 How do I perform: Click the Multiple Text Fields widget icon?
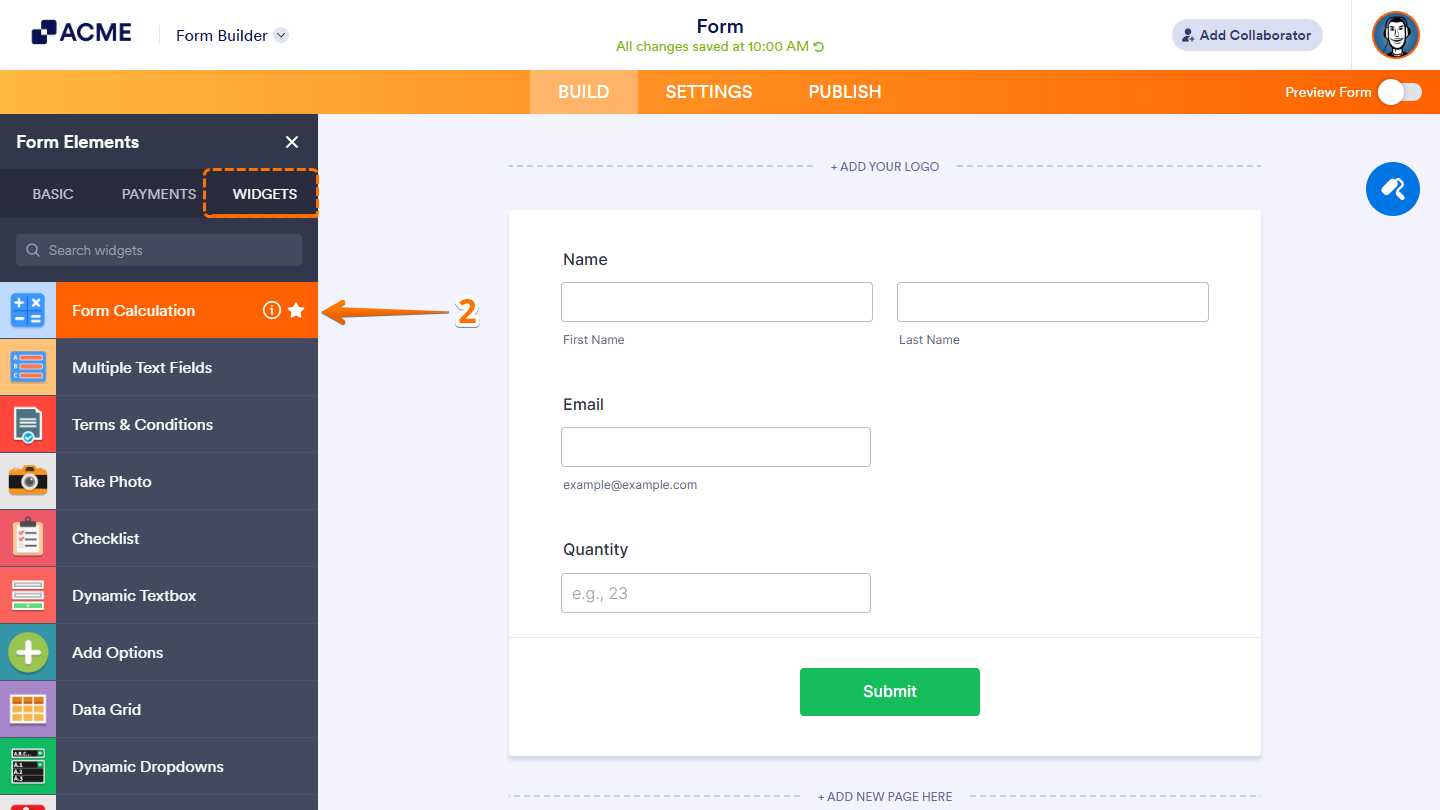tap(28, 367)
